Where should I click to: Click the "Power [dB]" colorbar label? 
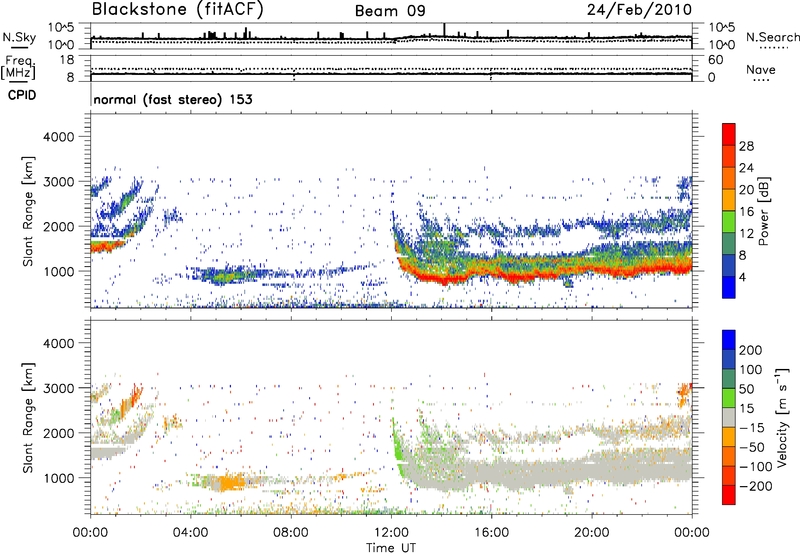click(764, 211)
